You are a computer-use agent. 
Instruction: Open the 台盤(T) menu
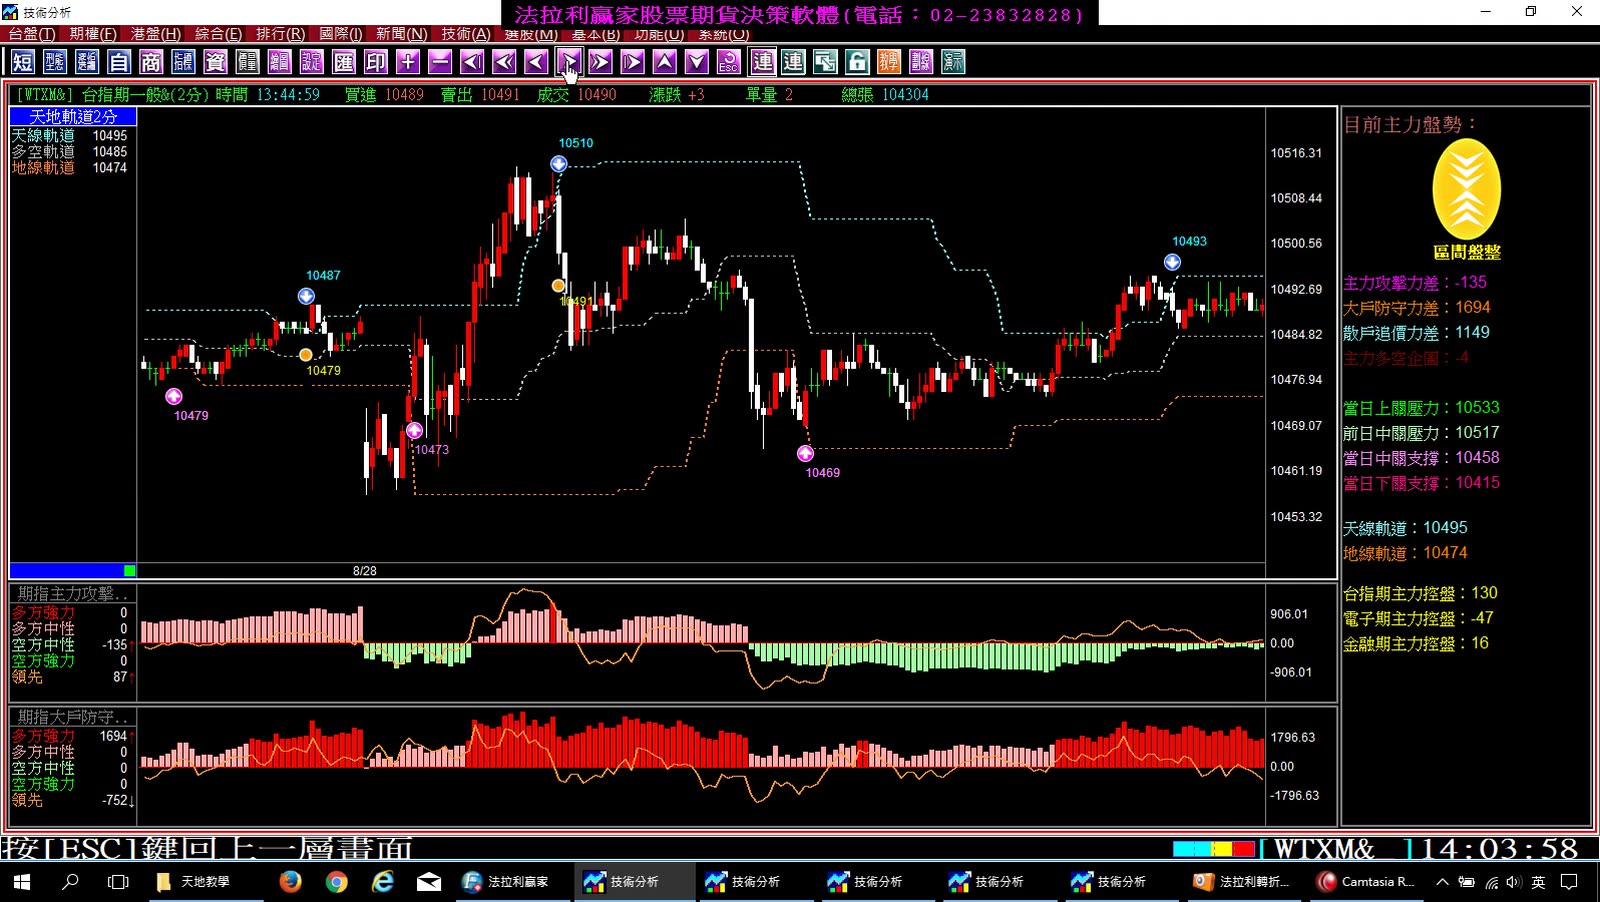pos(32,34)
